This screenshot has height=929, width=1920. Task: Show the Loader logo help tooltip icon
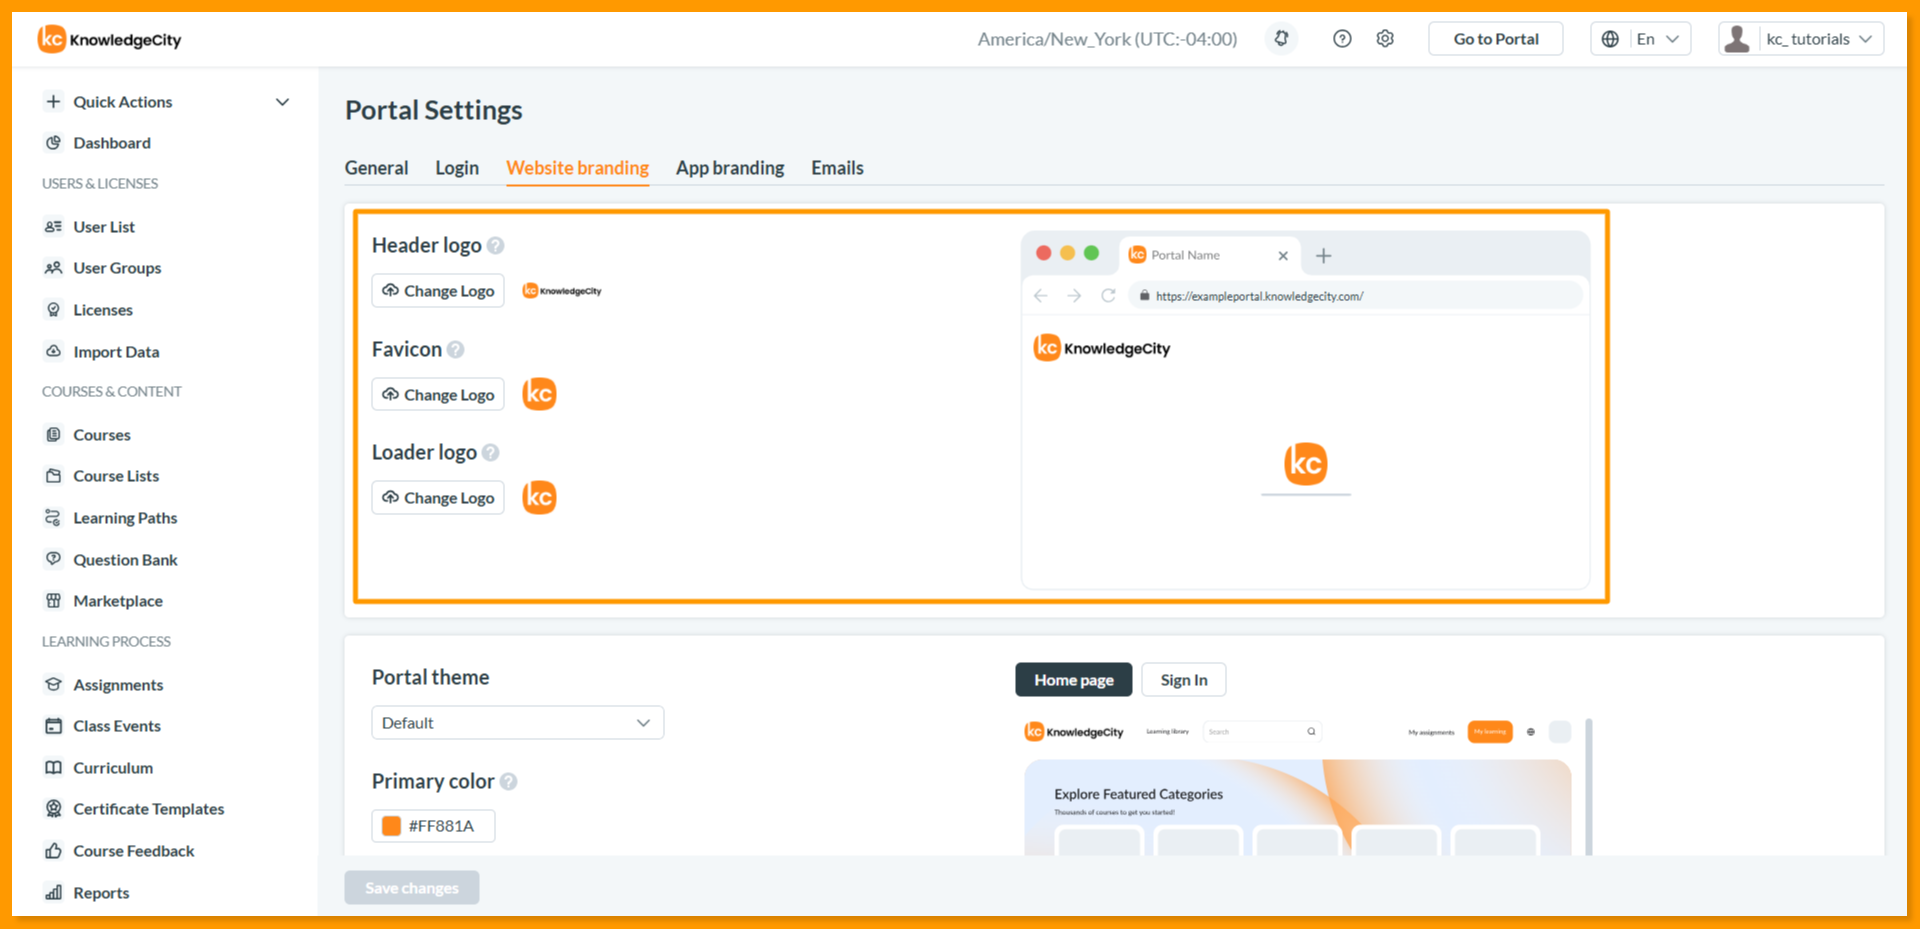(491, 453)
